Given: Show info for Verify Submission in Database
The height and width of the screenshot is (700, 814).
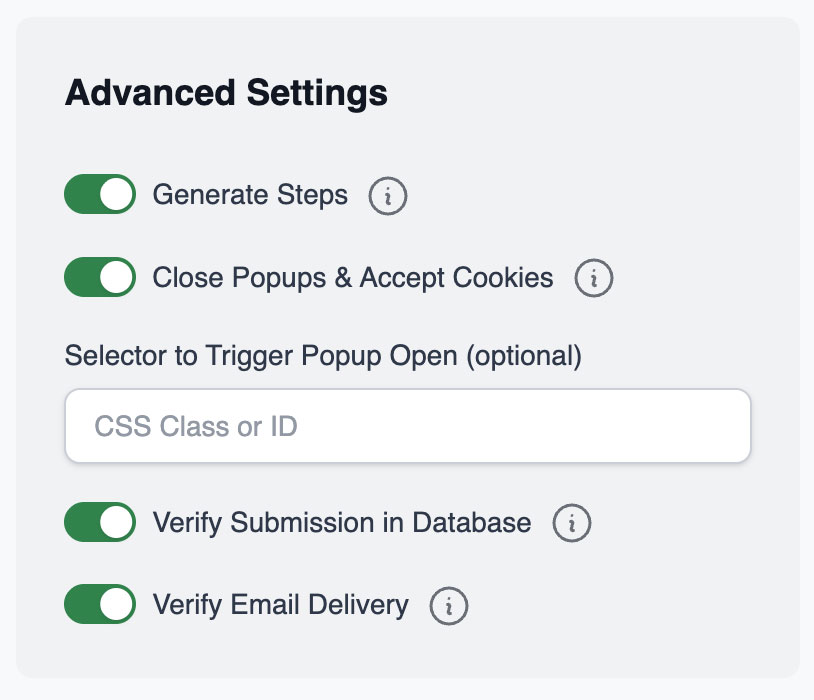Looking at the screenshot, I should [x=572, y=523].
